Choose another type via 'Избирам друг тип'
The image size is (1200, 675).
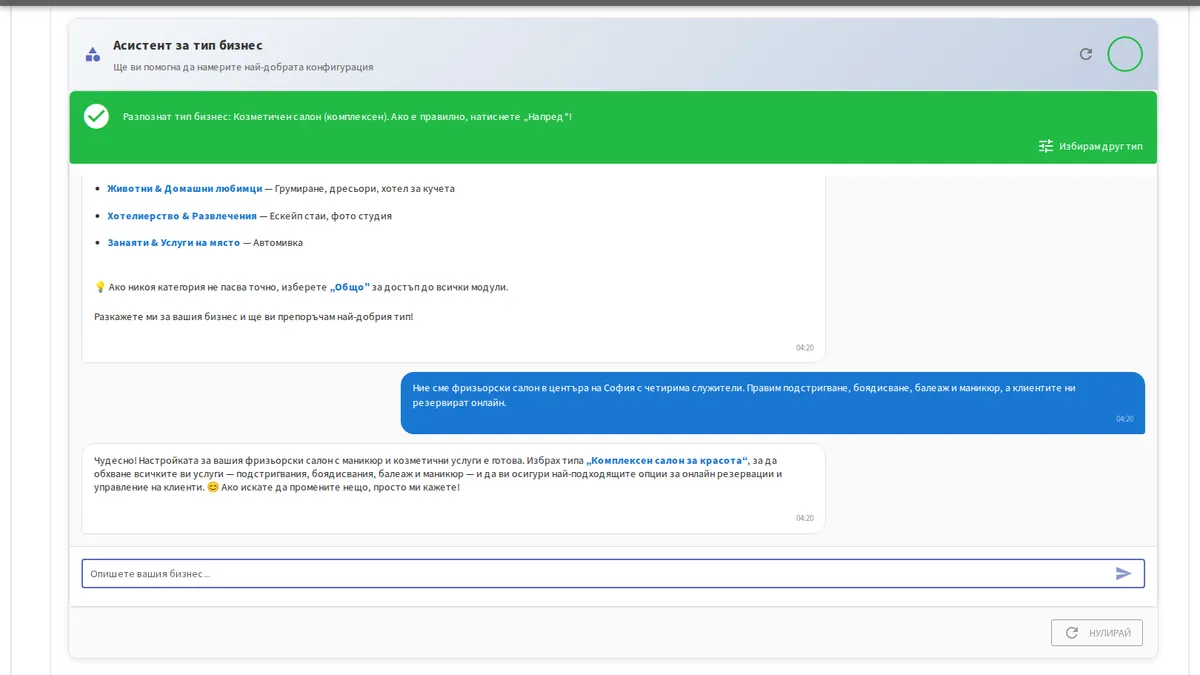(1091, 146)
